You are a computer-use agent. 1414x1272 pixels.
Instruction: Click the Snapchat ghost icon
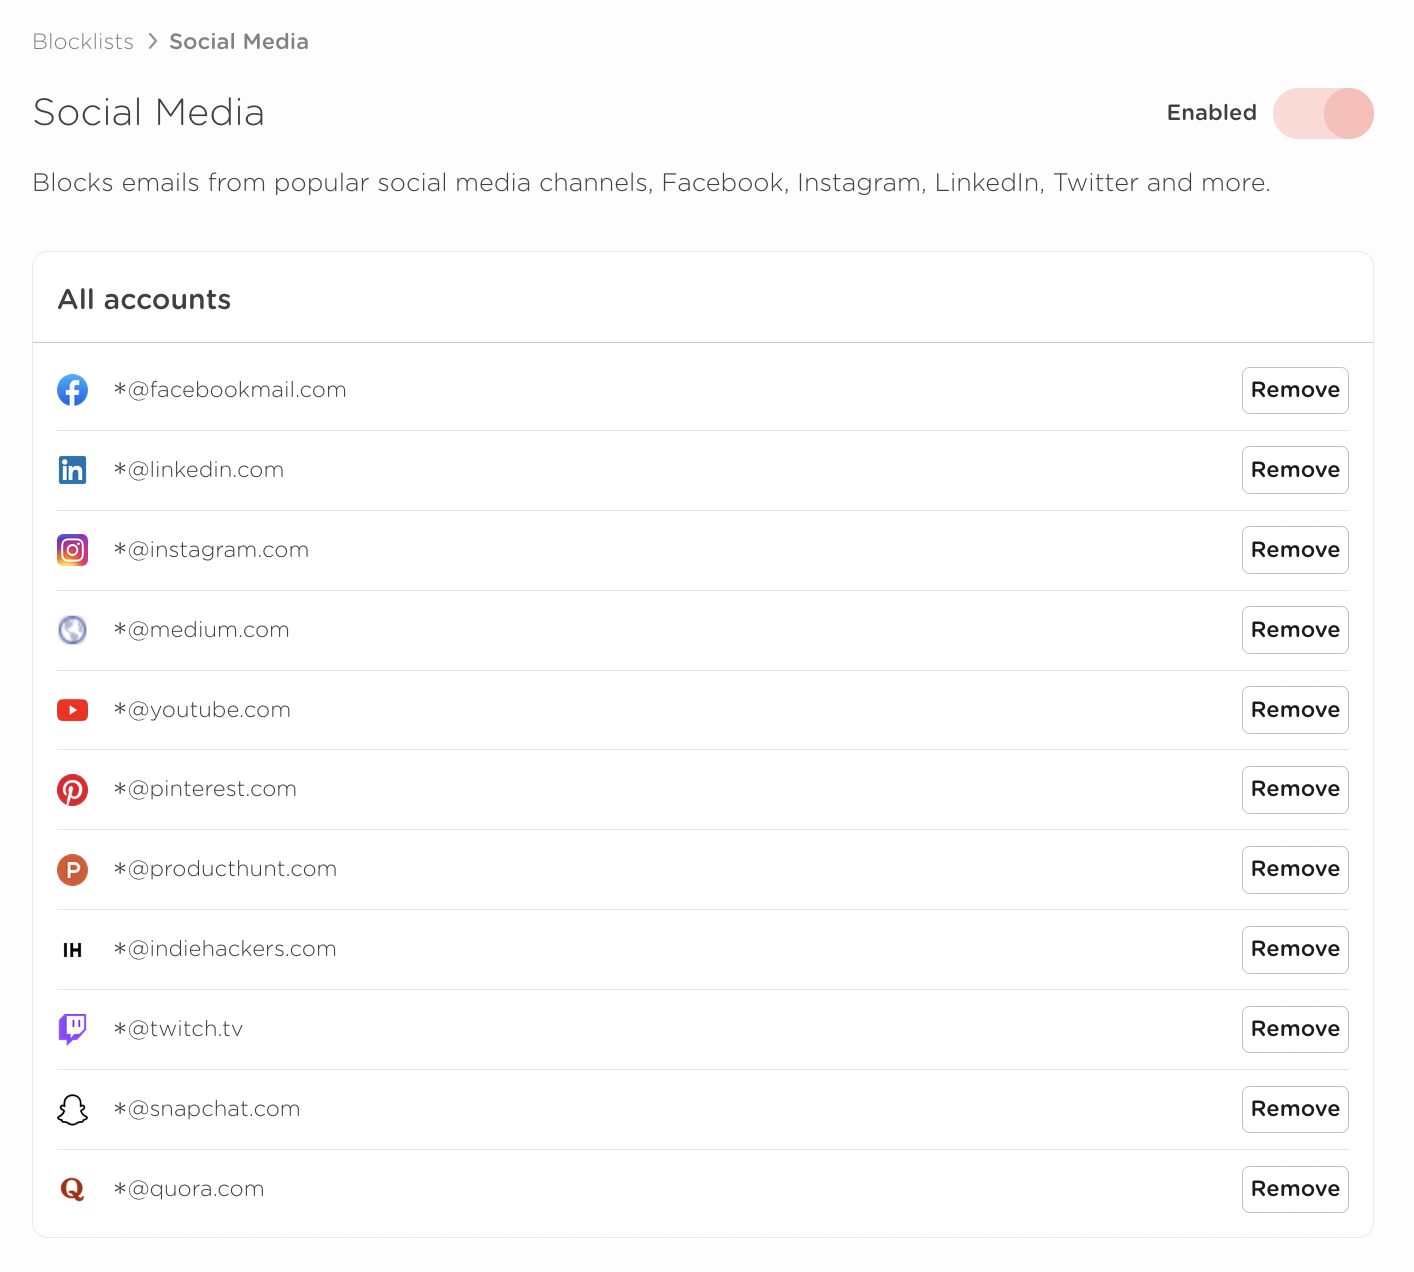tap(72, 1109)
